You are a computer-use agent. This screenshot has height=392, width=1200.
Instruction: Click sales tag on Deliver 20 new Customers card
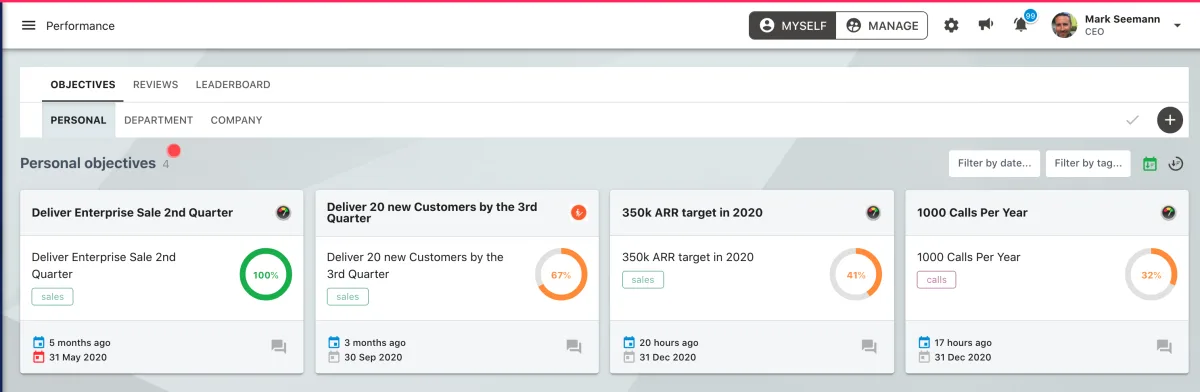click(x=348, y=297)
